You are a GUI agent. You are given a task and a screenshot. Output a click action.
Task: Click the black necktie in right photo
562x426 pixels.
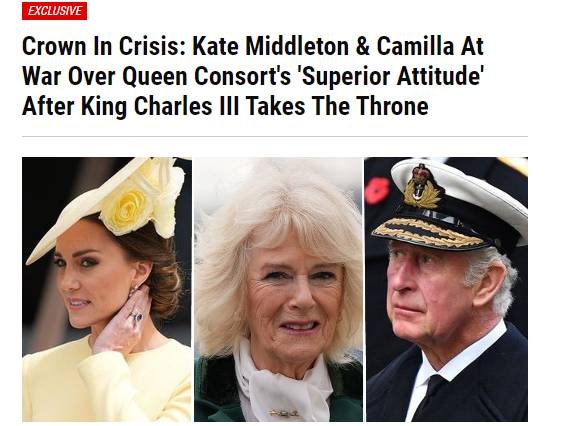click(429, 397)
